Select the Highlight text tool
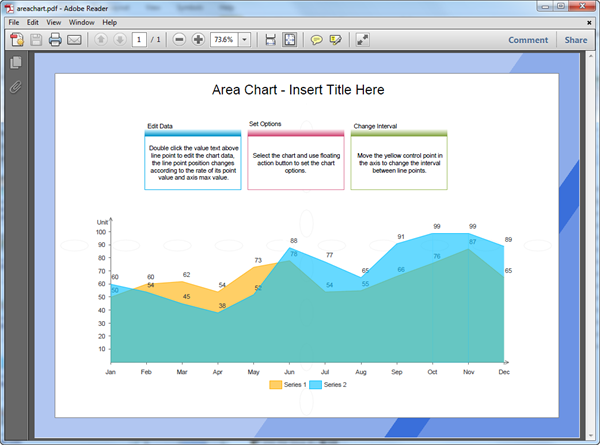The image size is (600, 445). [x=335, y=40]
